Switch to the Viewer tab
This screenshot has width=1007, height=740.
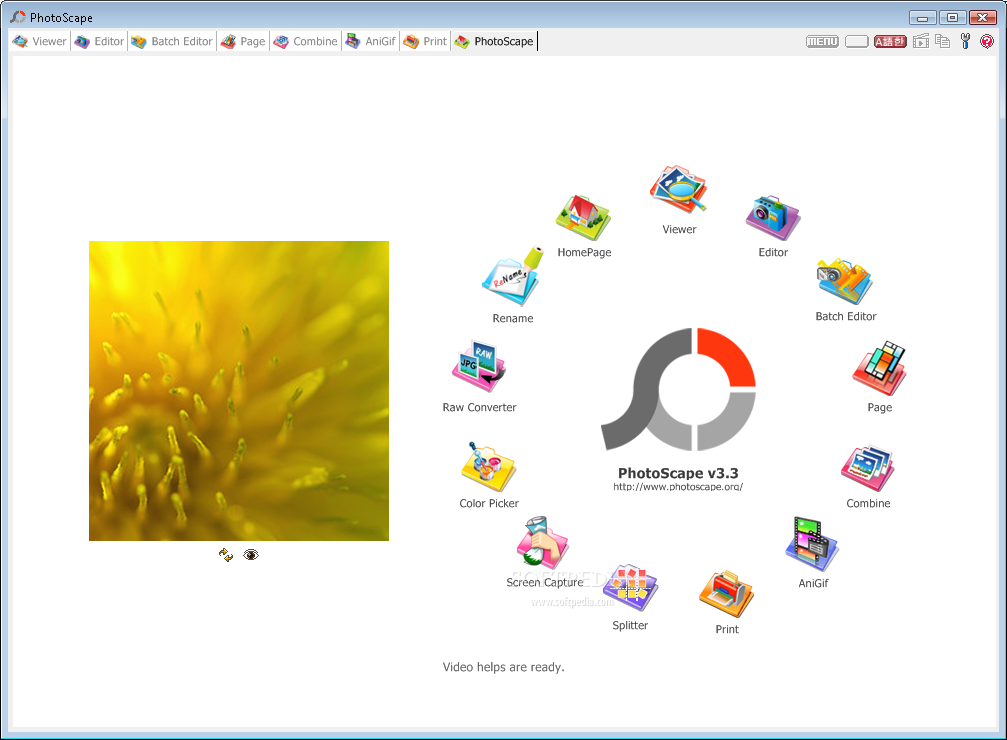pyautogui.click(x=40, y=41)
